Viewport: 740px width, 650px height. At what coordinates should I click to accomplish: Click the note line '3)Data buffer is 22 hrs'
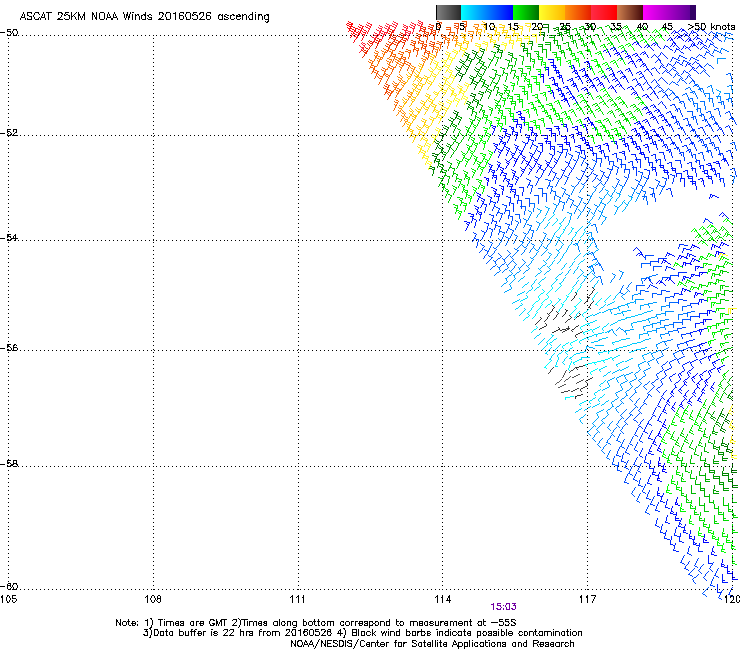pyautogui.click(x=362, y=633)
